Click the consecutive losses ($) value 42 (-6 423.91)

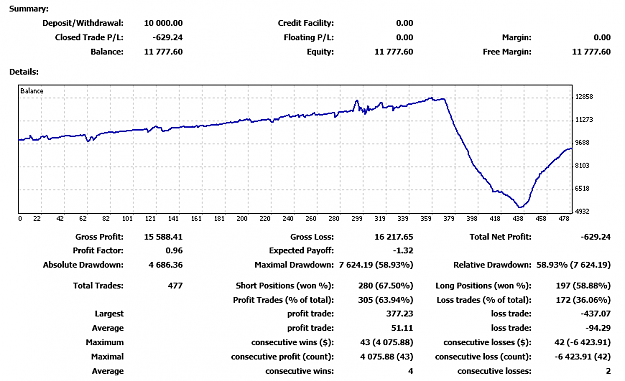(x=582, y=343)
